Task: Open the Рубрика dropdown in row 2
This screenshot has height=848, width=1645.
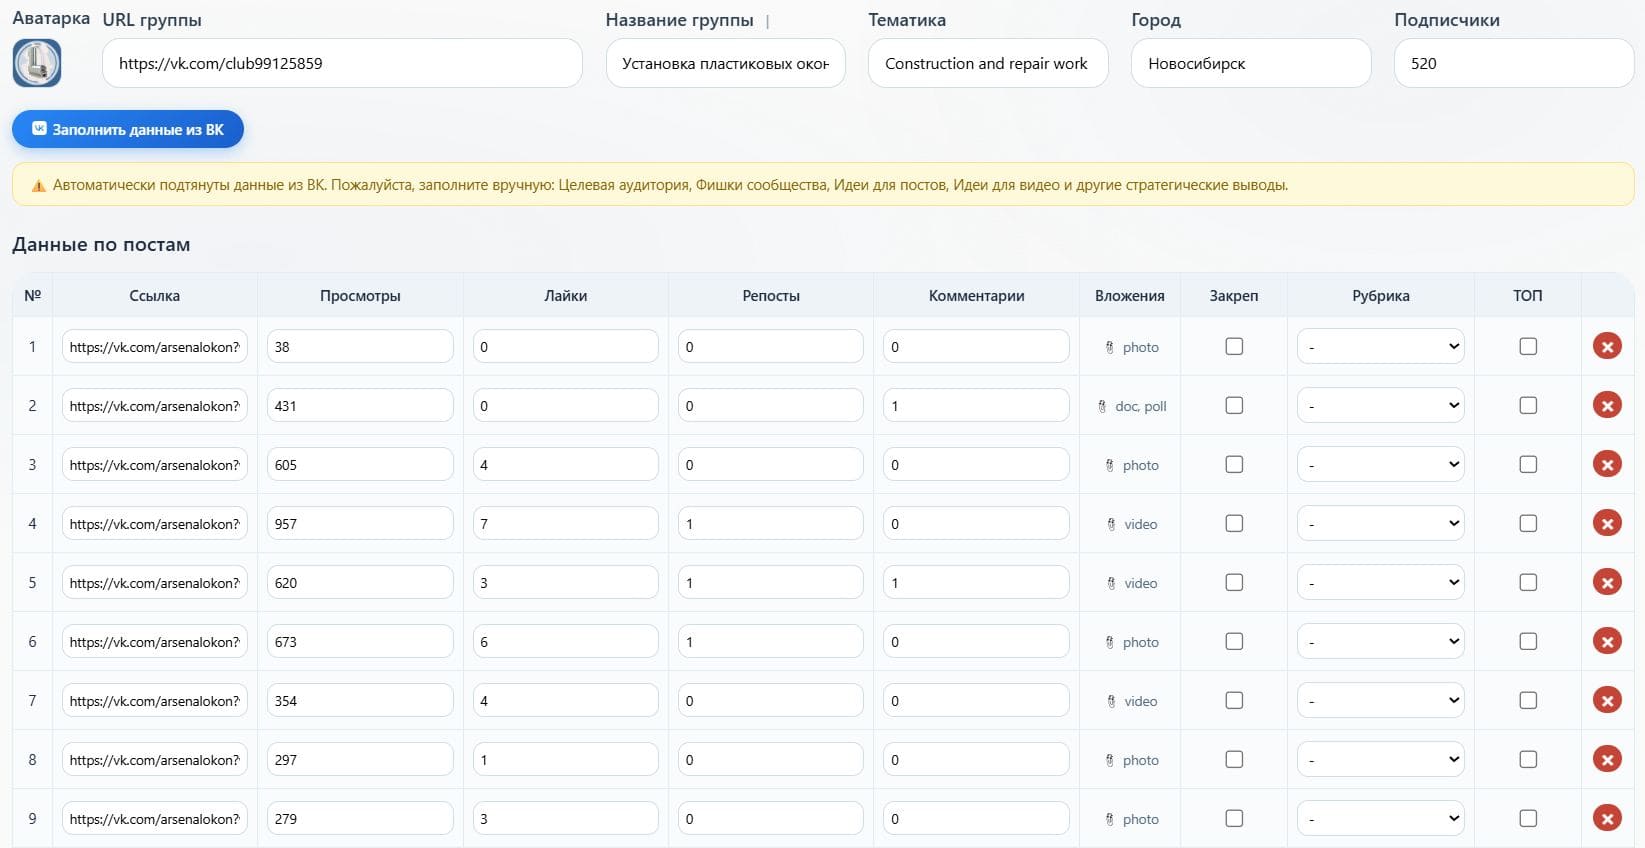Action: pyautogui.click(x=1381, y=405)
